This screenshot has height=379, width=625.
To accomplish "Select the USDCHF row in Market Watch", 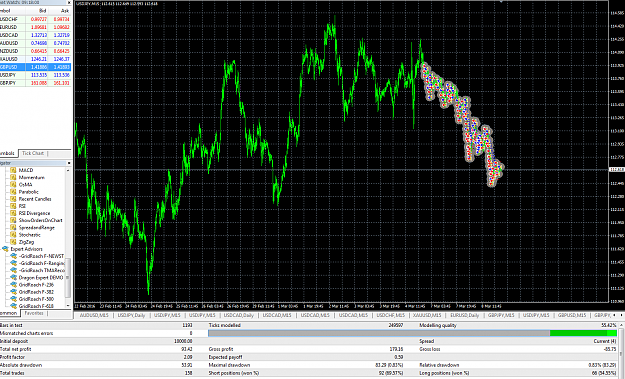I will click(x=35, y=19).
